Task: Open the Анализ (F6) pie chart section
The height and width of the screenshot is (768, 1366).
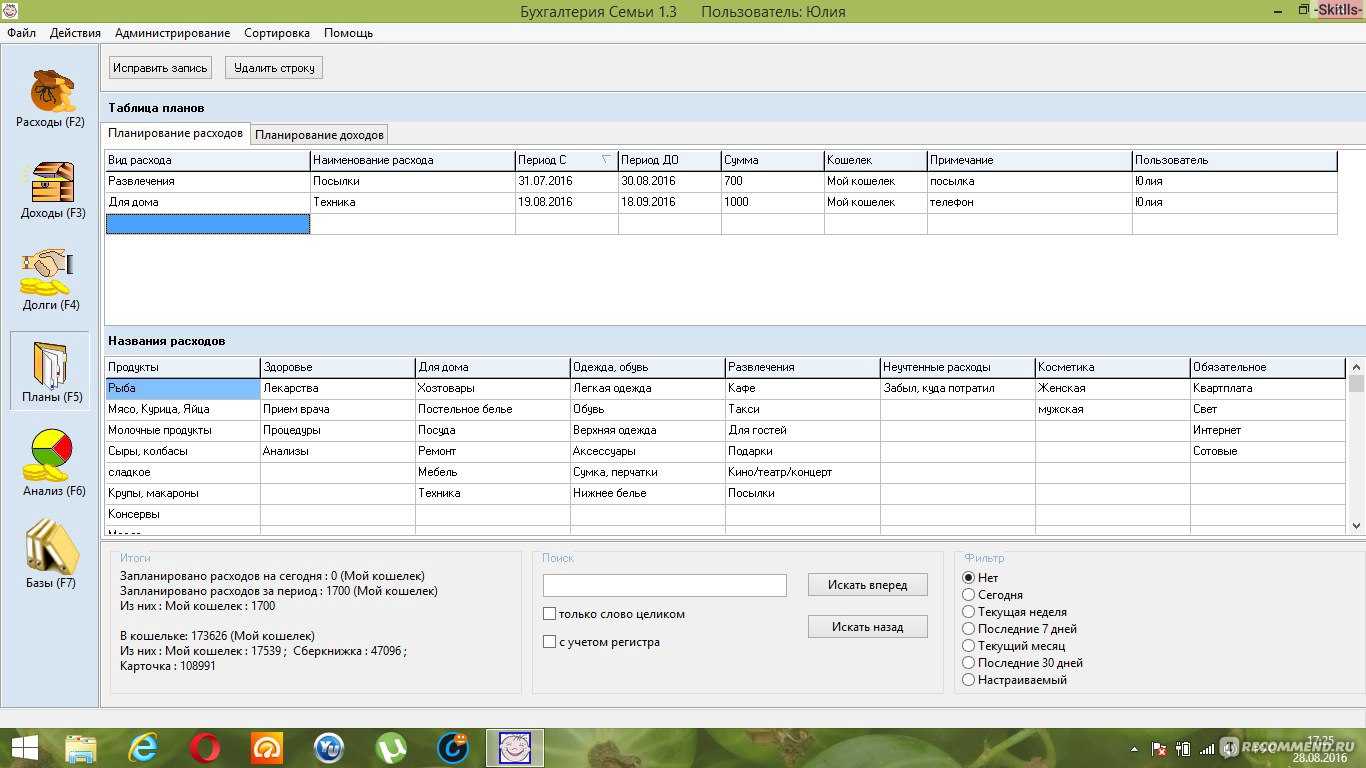Action: 54,463
